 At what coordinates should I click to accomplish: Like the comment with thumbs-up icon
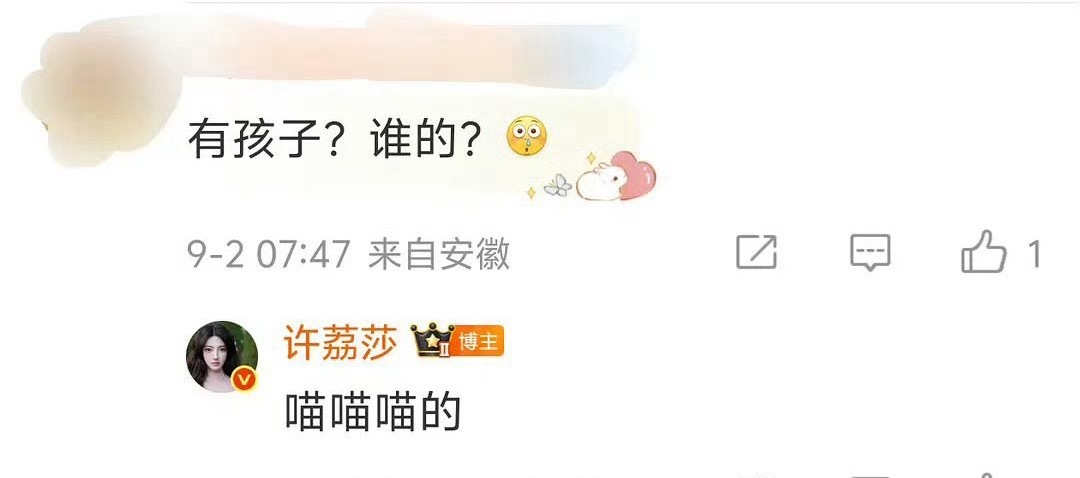(984, 251)
